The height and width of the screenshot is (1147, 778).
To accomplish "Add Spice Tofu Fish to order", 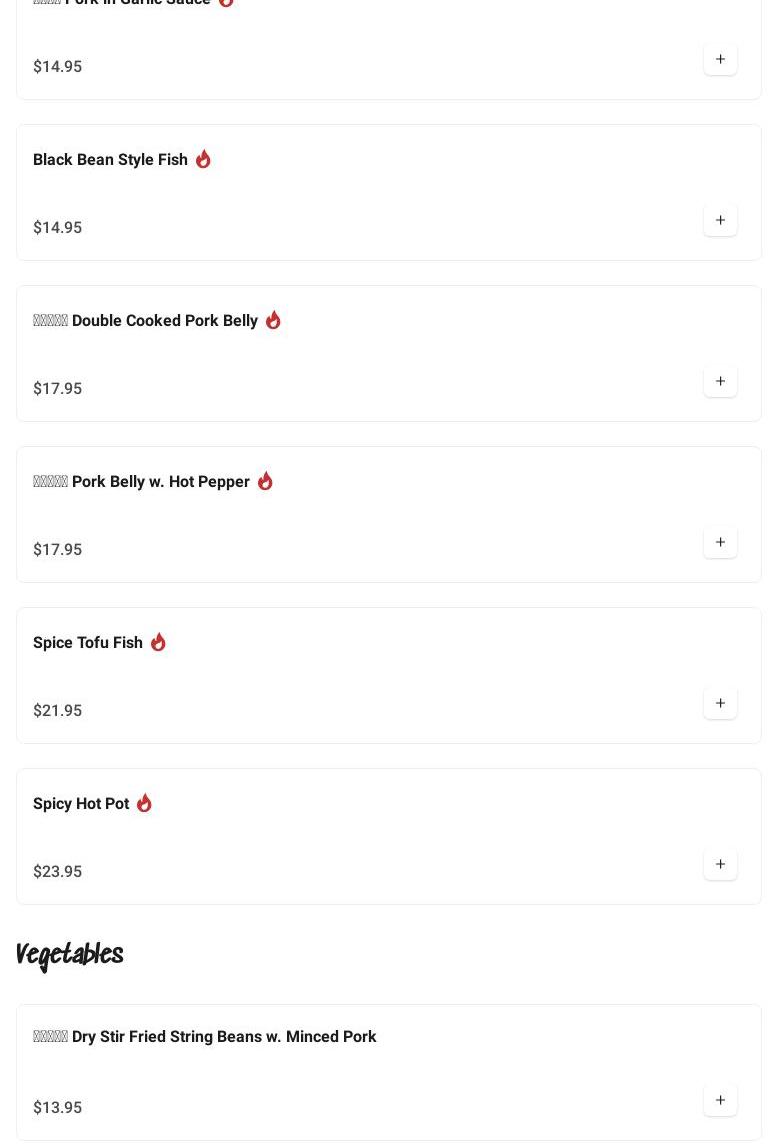I will tap(720, 703).
